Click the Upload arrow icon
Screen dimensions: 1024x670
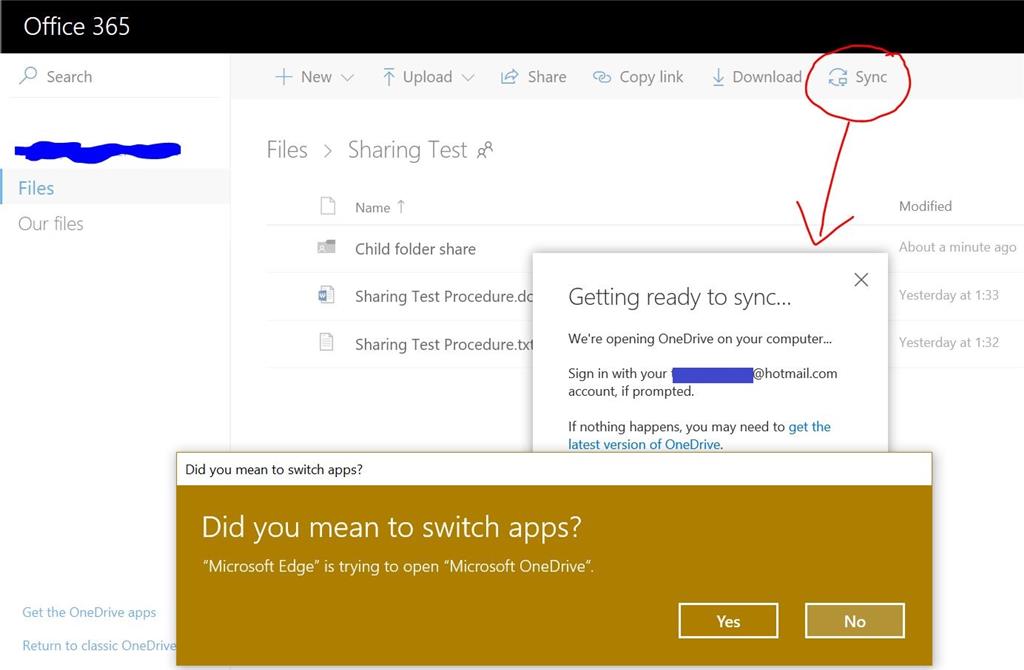389,76
